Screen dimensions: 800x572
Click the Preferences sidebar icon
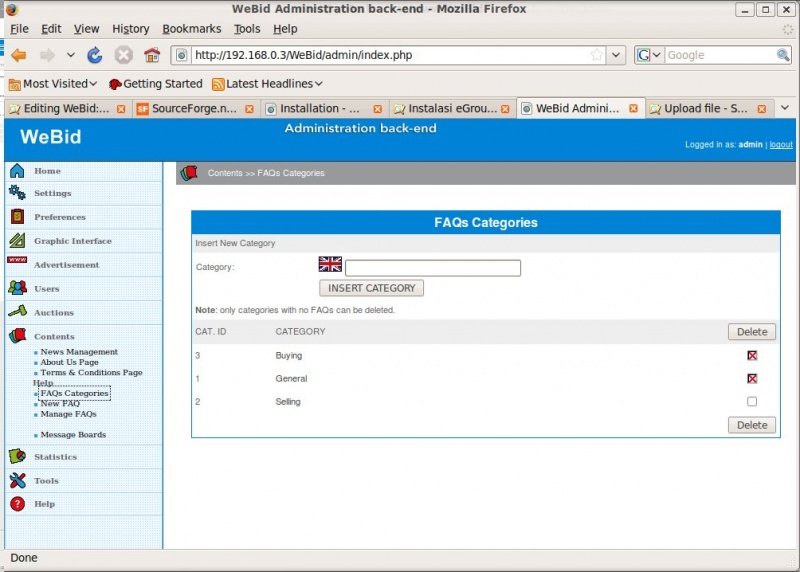(x=17, y=217)
